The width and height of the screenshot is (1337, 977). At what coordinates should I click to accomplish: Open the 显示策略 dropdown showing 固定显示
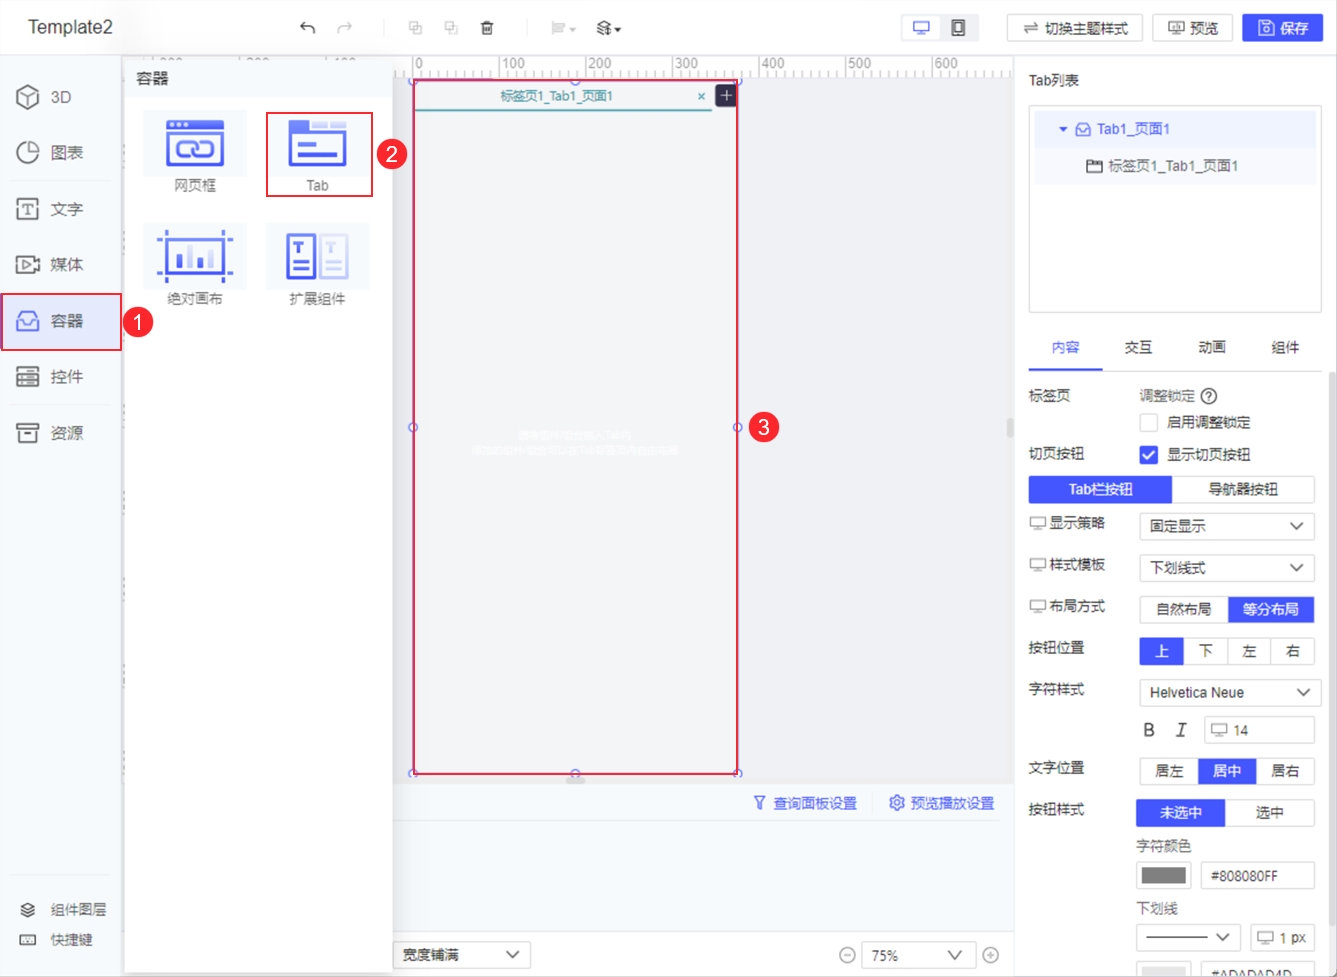1226,526
